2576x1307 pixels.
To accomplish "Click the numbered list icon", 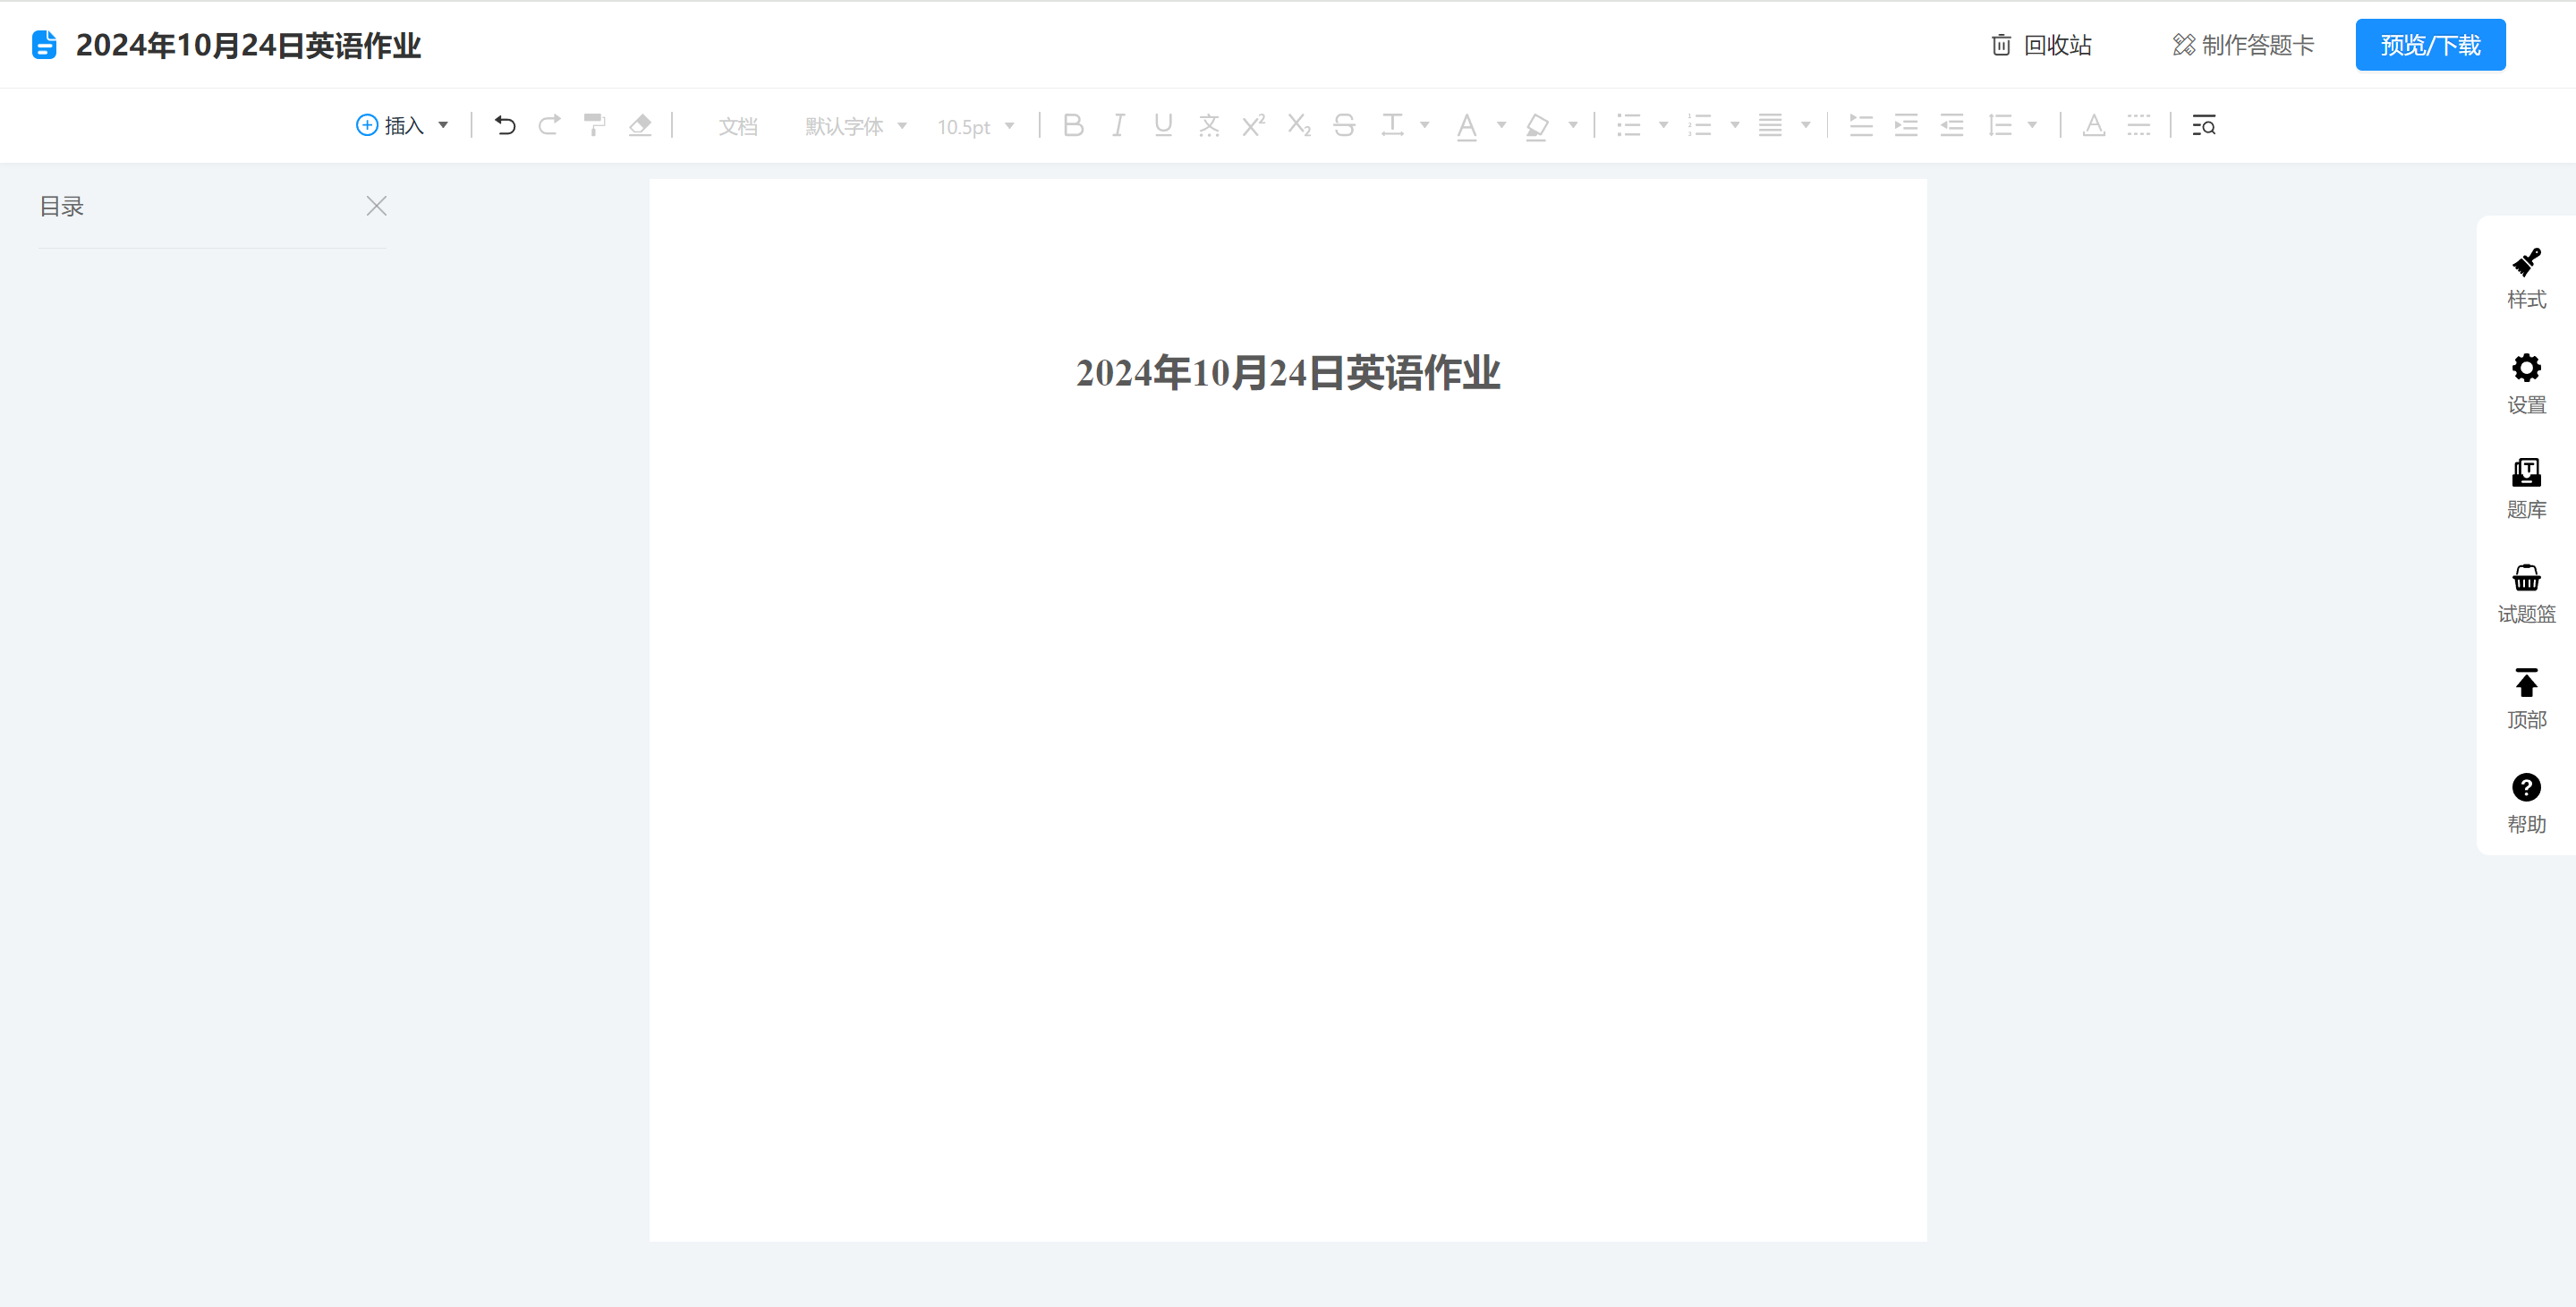I will click(1700, 125).
